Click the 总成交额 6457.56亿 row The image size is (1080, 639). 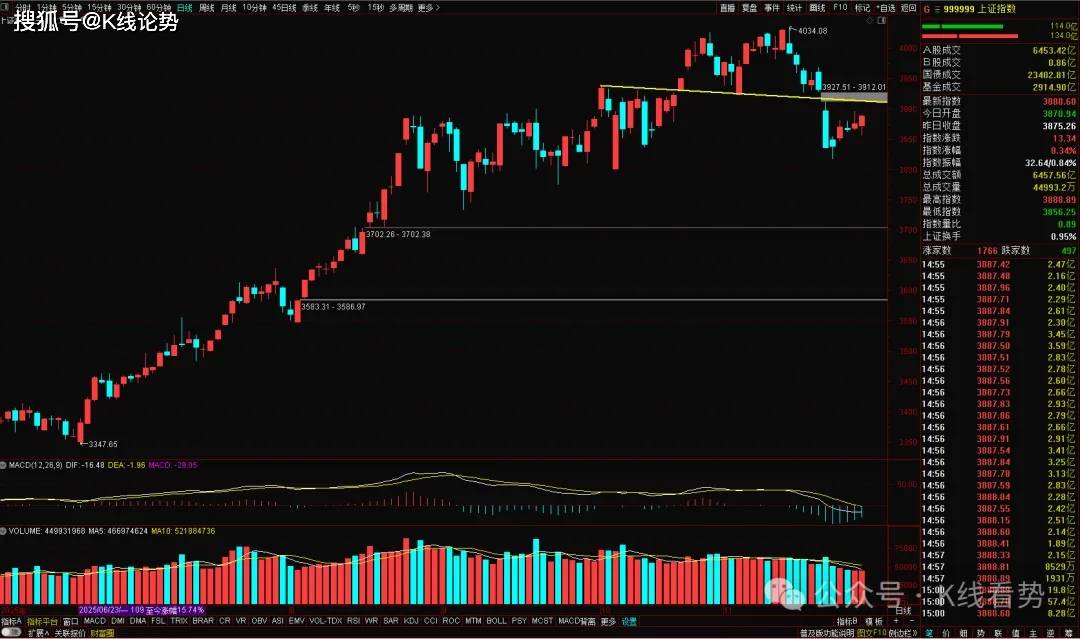point(999,175)
